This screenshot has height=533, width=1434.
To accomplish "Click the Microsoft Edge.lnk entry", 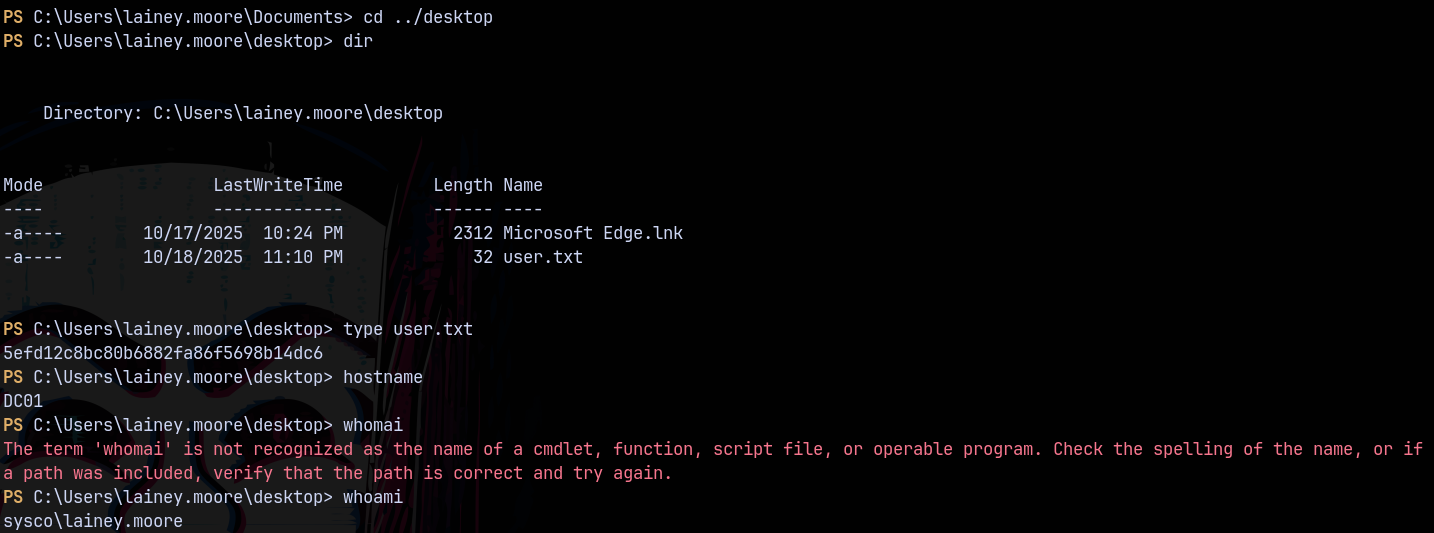I will point(592,233).
